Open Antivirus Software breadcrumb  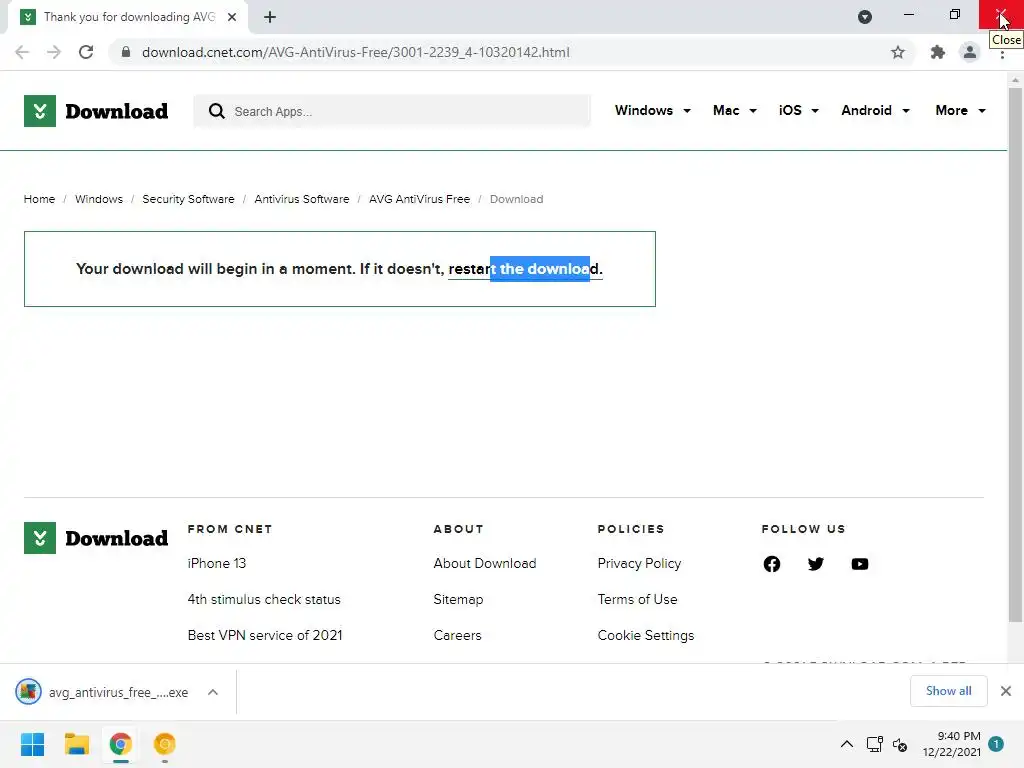pos(302,199)
